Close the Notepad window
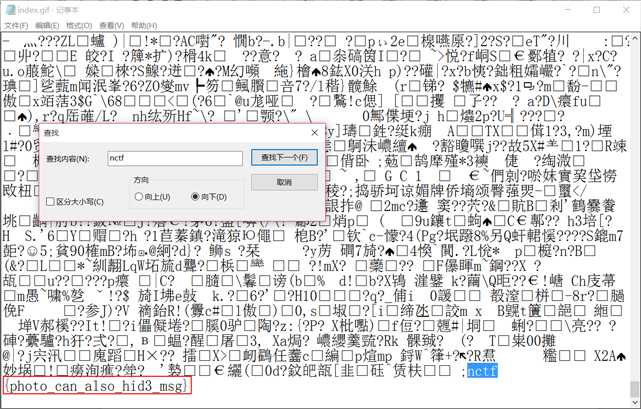The image size is (641, 409). [626, 9]
